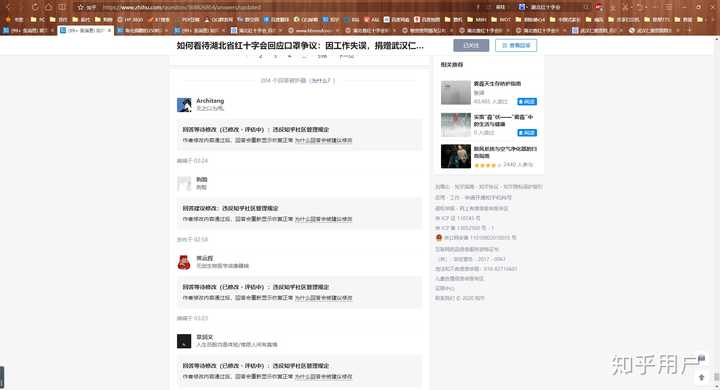The height and width of the screenshot is (390, 720).
Task: Click the explanation link in Architang's answer notice
Action: coord(323,140)
